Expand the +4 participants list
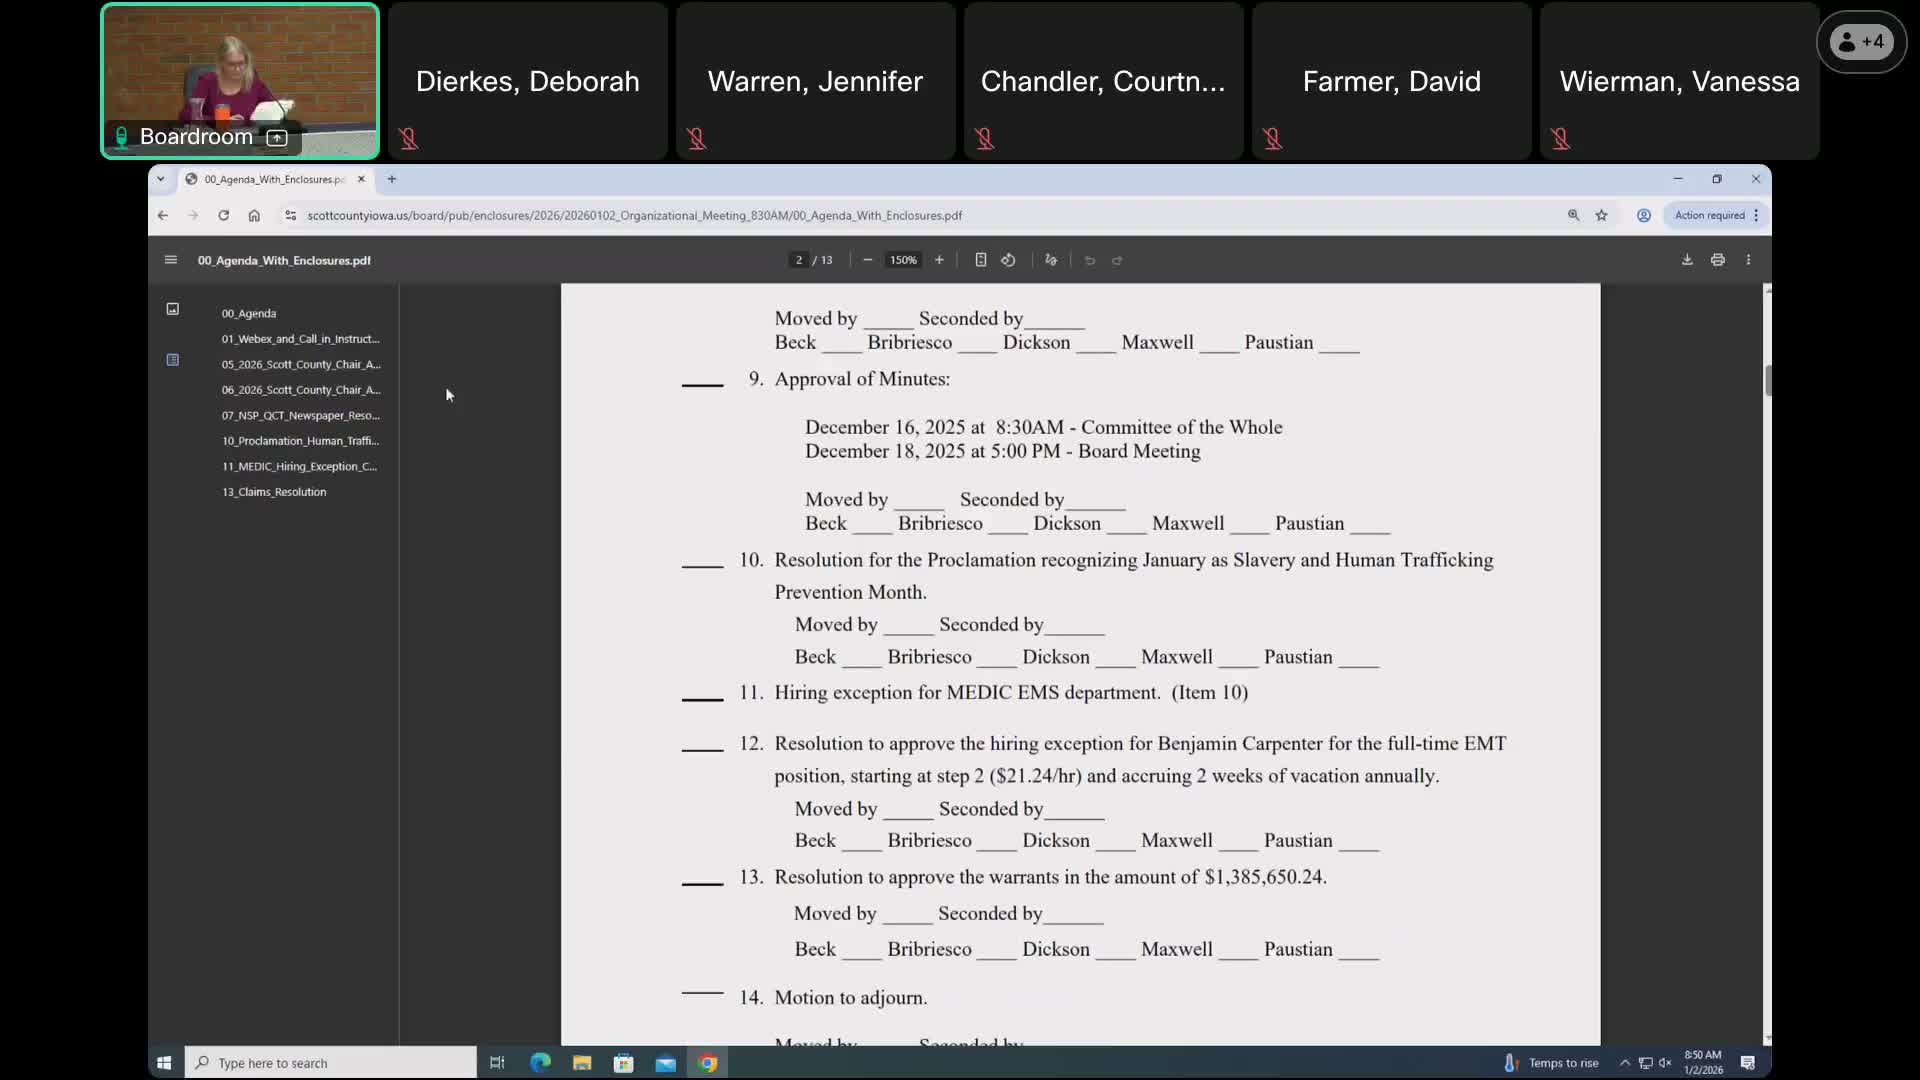The width and height of the screenshot is (1920, 1080). point(1861,42)
